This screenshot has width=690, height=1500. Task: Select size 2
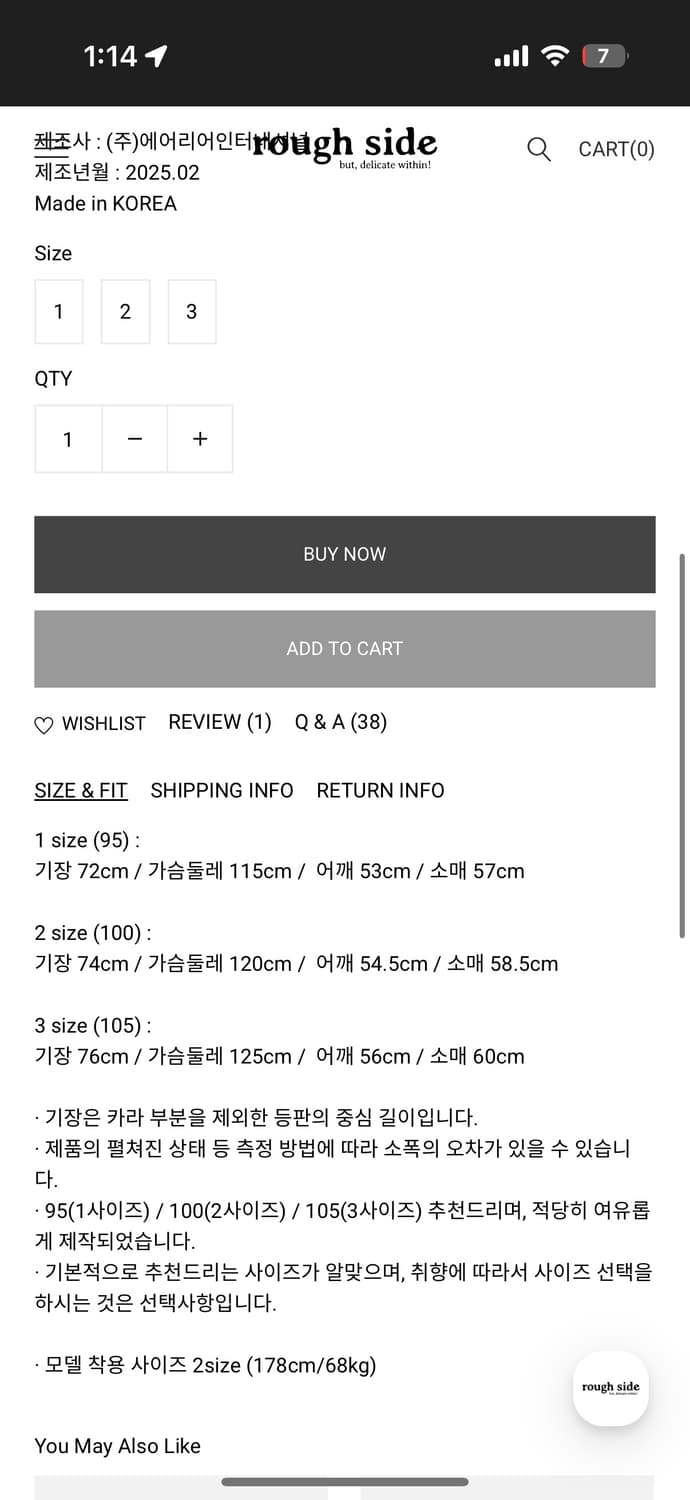[125, 311]
